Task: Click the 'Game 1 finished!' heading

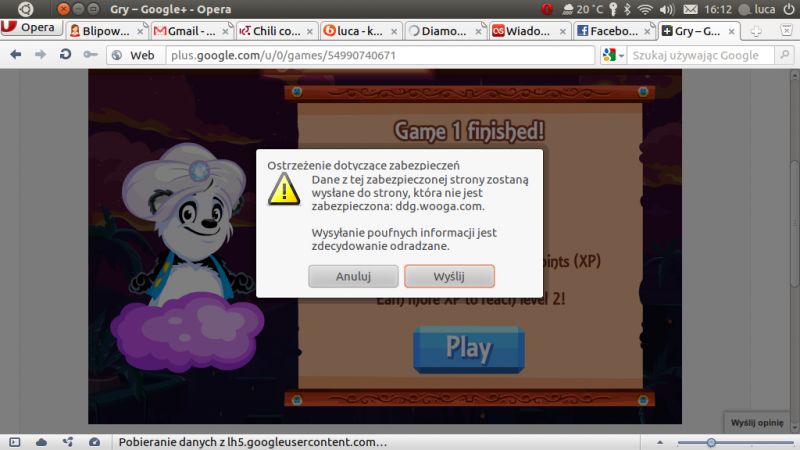Action: click(469, 131)
